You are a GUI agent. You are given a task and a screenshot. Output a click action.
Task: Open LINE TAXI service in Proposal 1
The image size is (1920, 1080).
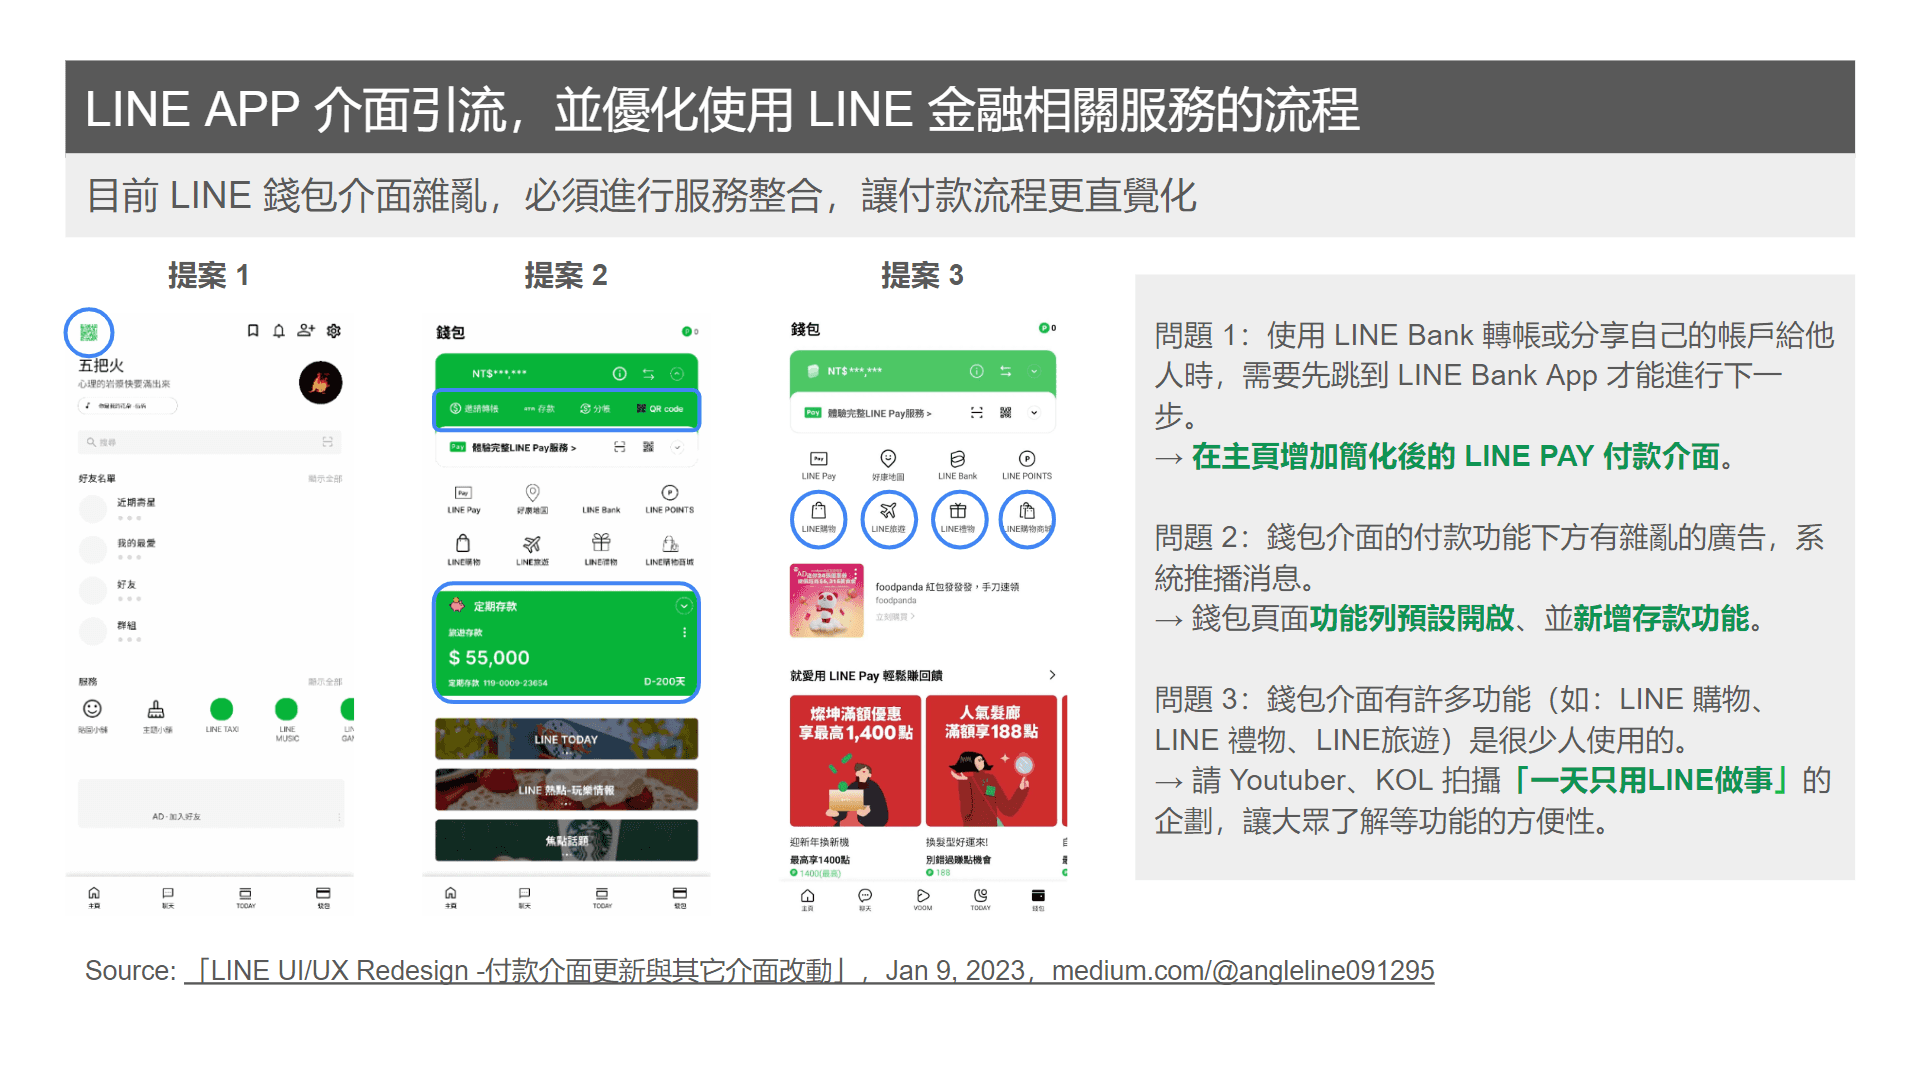point(222,709)
